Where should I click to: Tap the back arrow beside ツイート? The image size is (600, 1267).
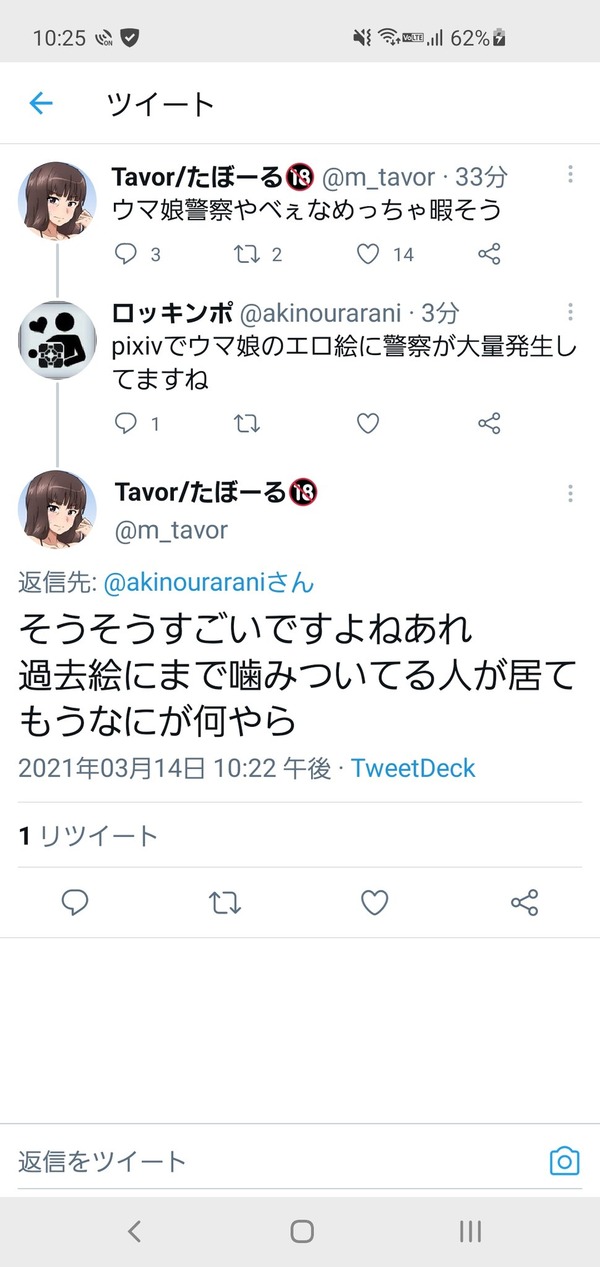point(41,103)
